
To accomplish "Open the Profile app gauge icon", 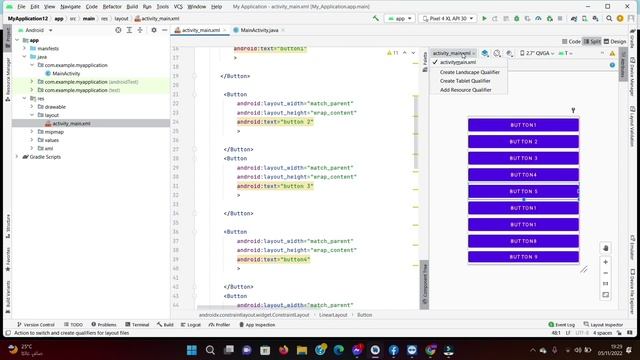I will [x=538, y=18].
